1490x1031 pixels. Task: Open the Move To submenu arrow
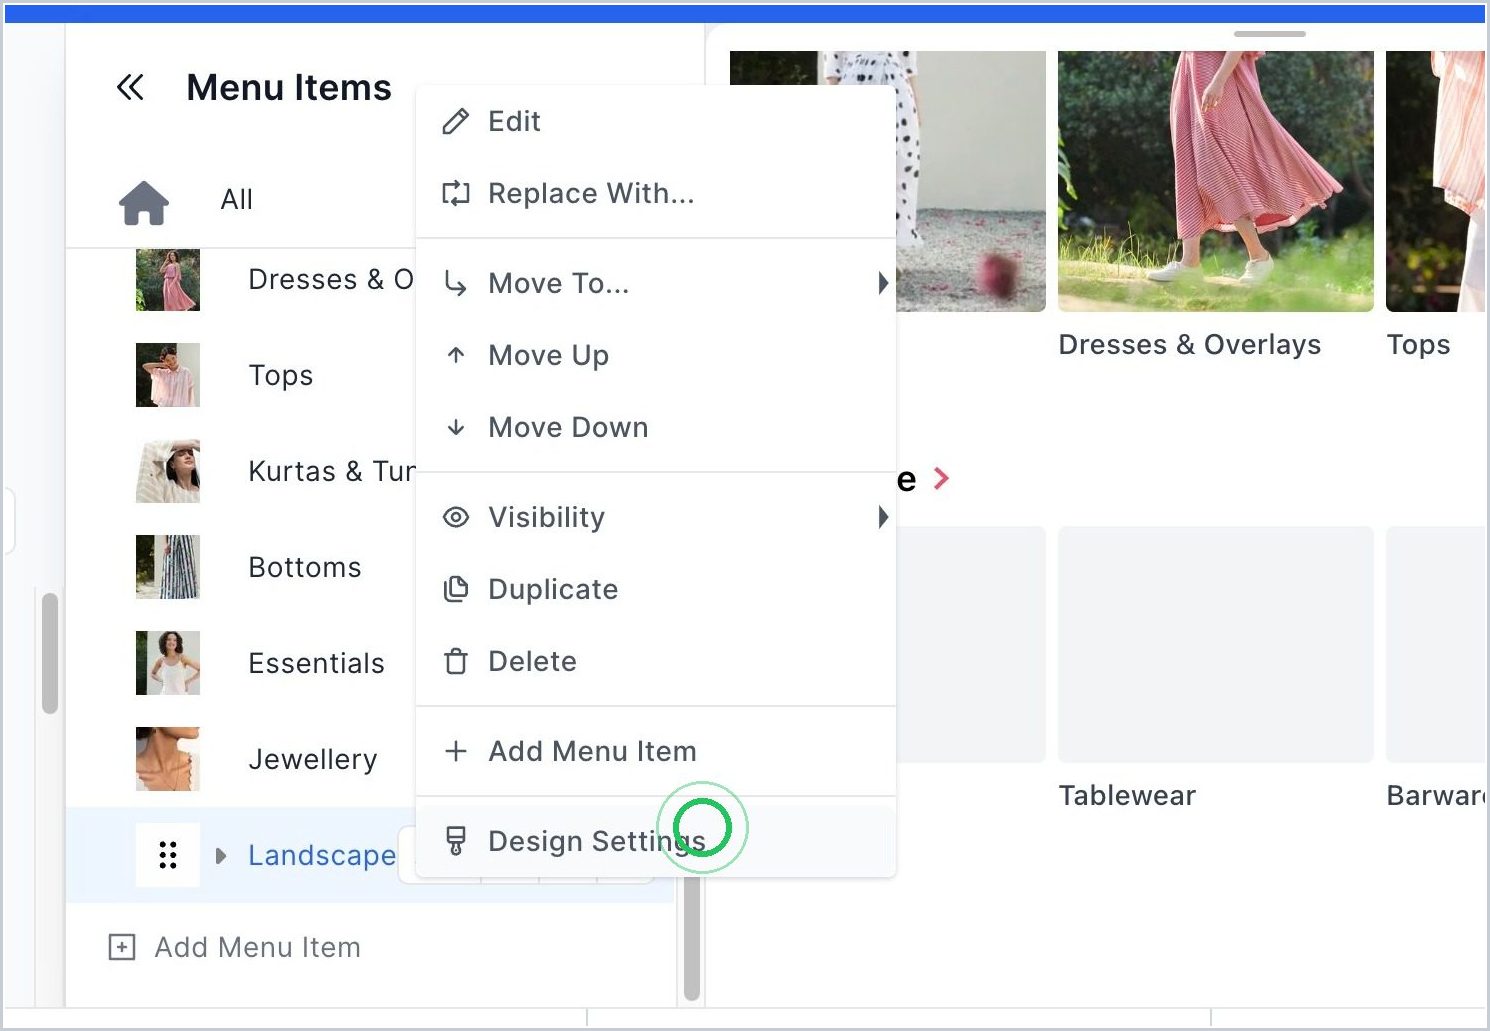point(883,283)
